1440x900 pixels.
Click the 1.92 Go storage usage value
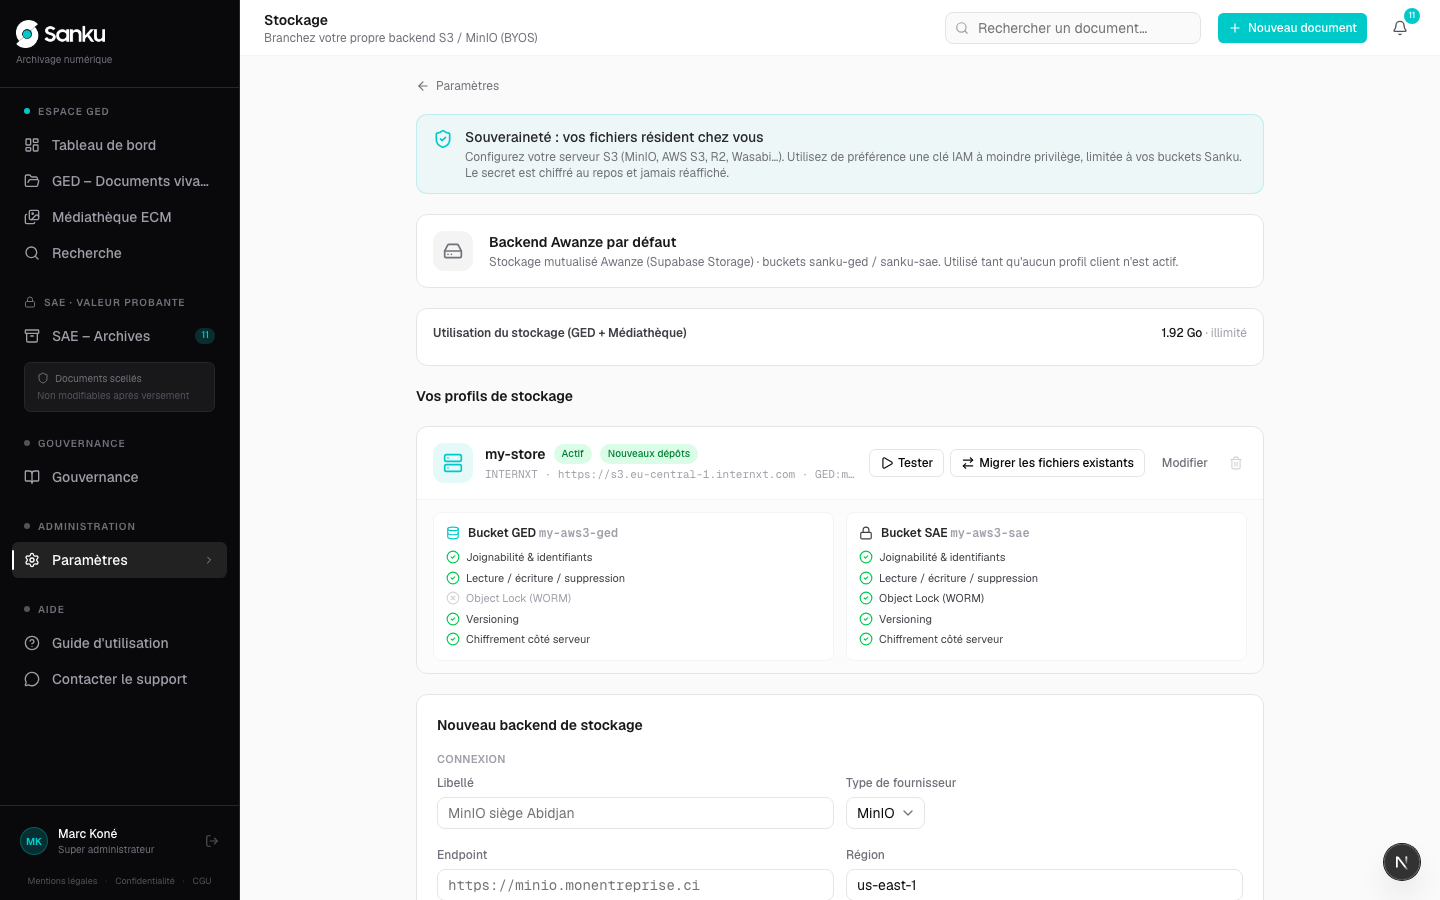tap(1182, 333)
